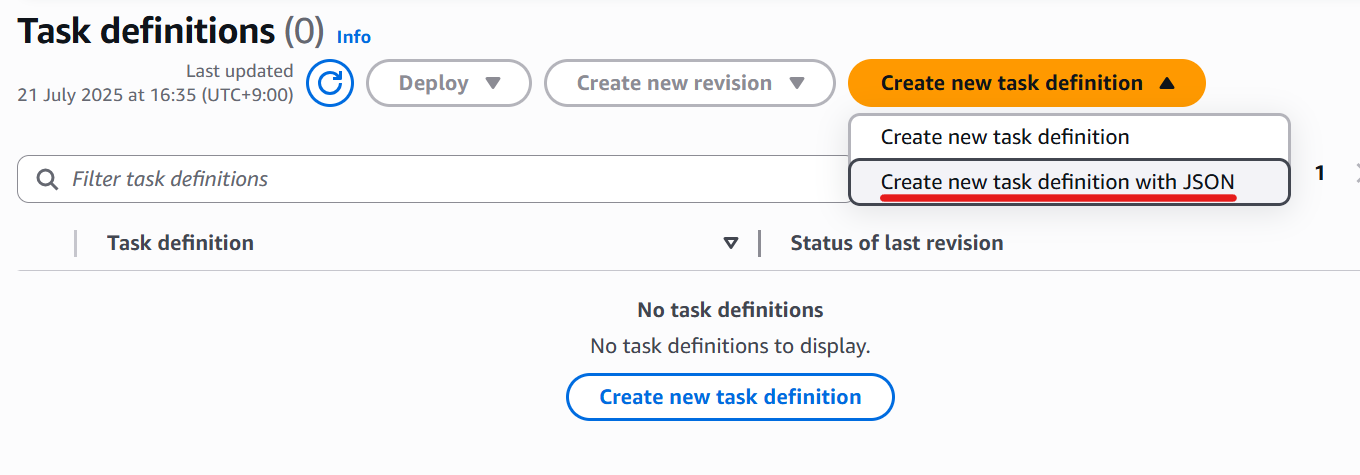The height and width of the screenshot is (475, 1360).
Task: Click the refresh task definitions icon
Action: point(330,83)
